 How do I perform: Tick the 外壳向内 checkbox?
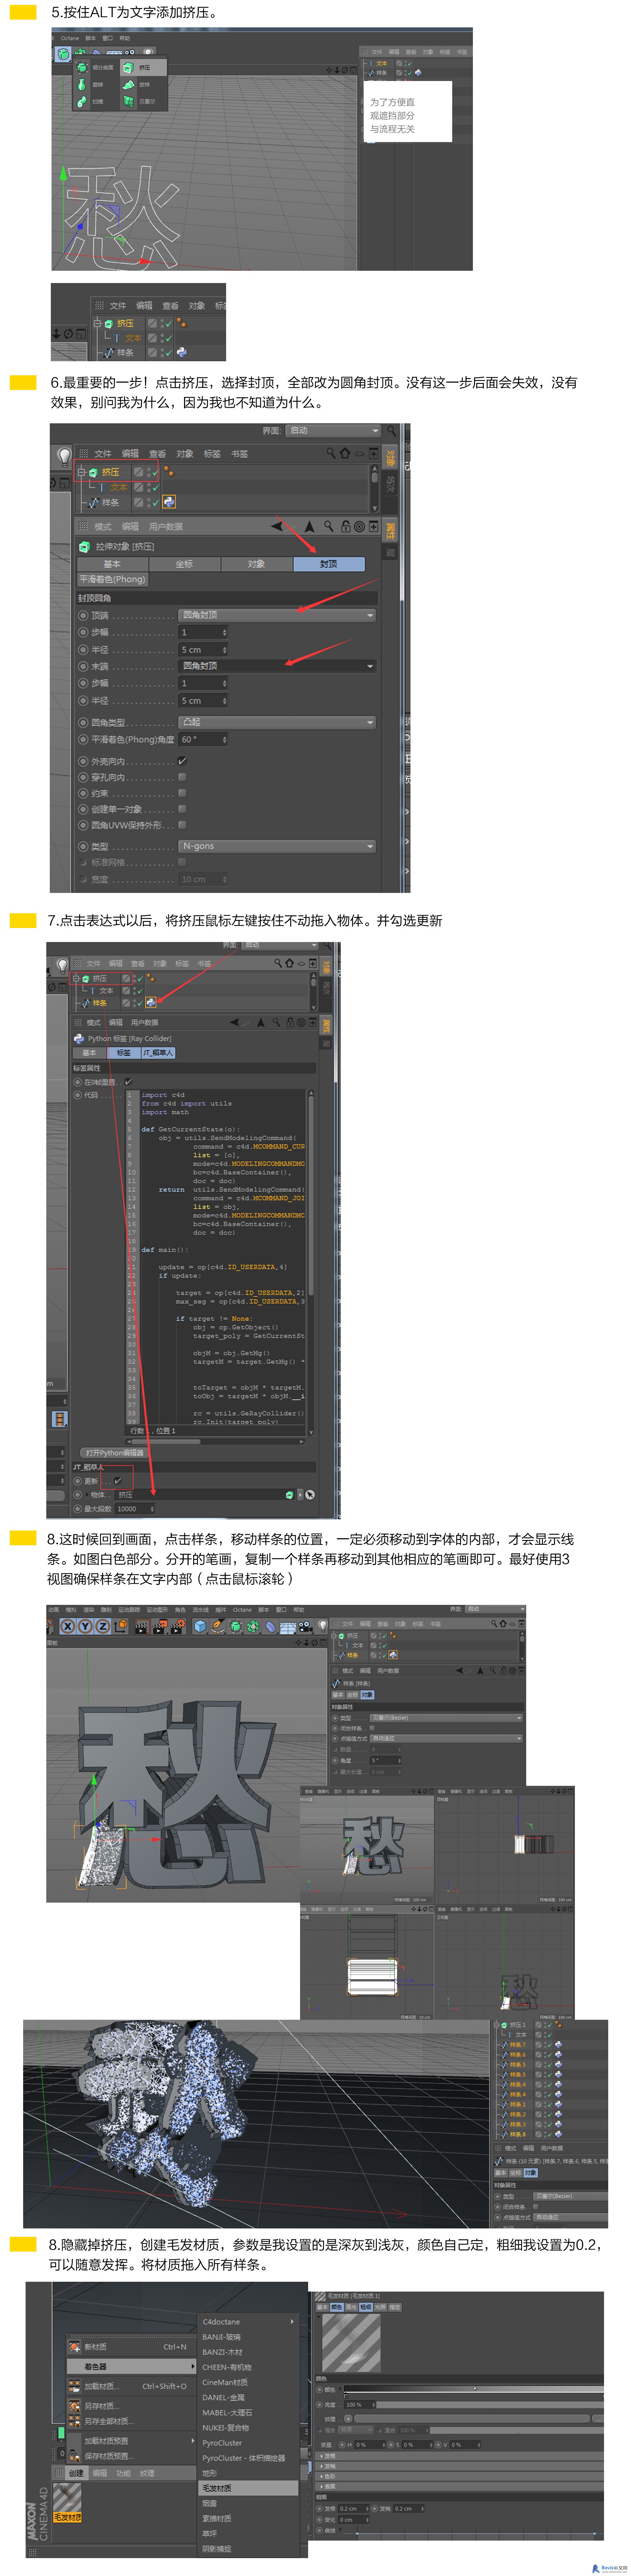[182, 761]
